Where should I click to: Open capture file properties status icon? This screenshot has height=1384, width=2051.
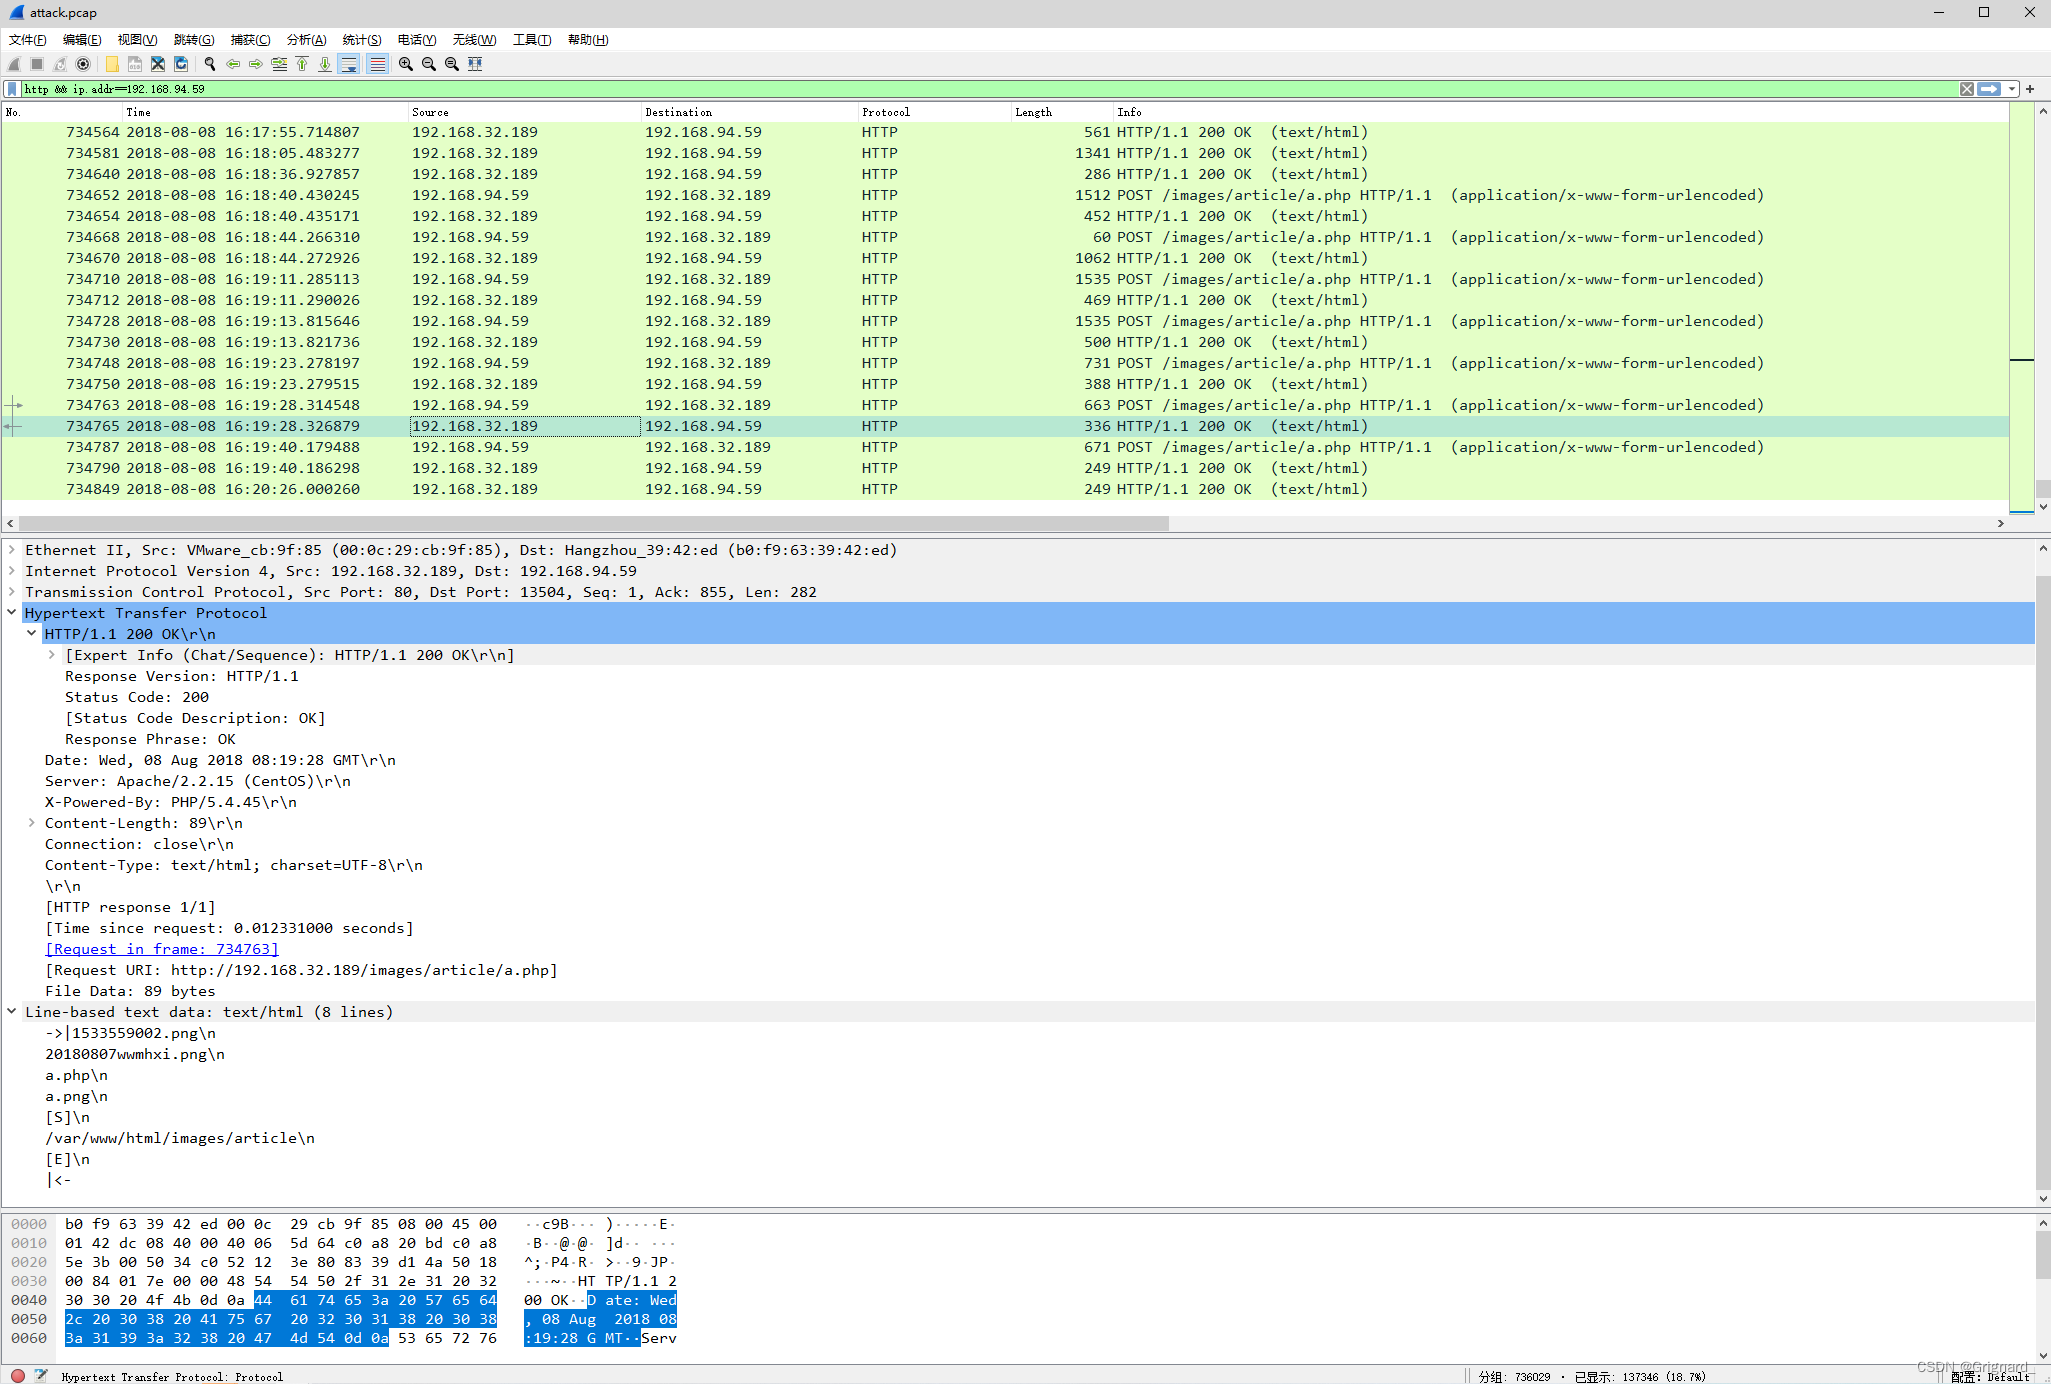41,1376
